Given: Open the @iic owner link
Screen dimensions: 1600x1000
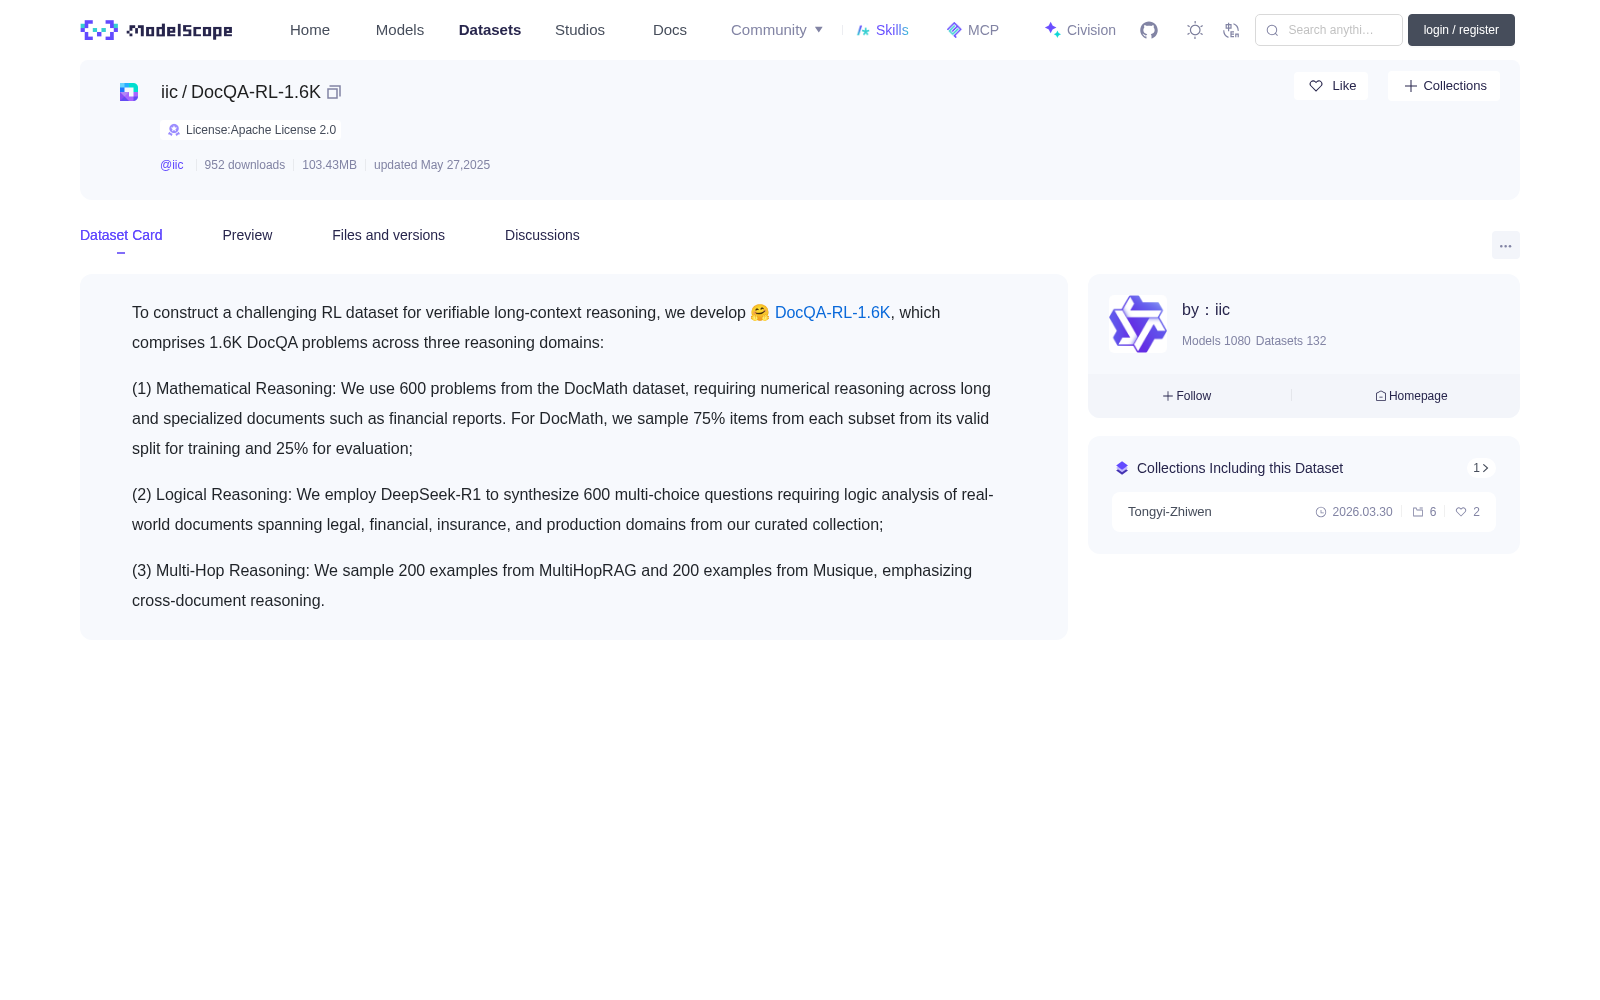Looking at the screenshot, I should click(172, 165).
